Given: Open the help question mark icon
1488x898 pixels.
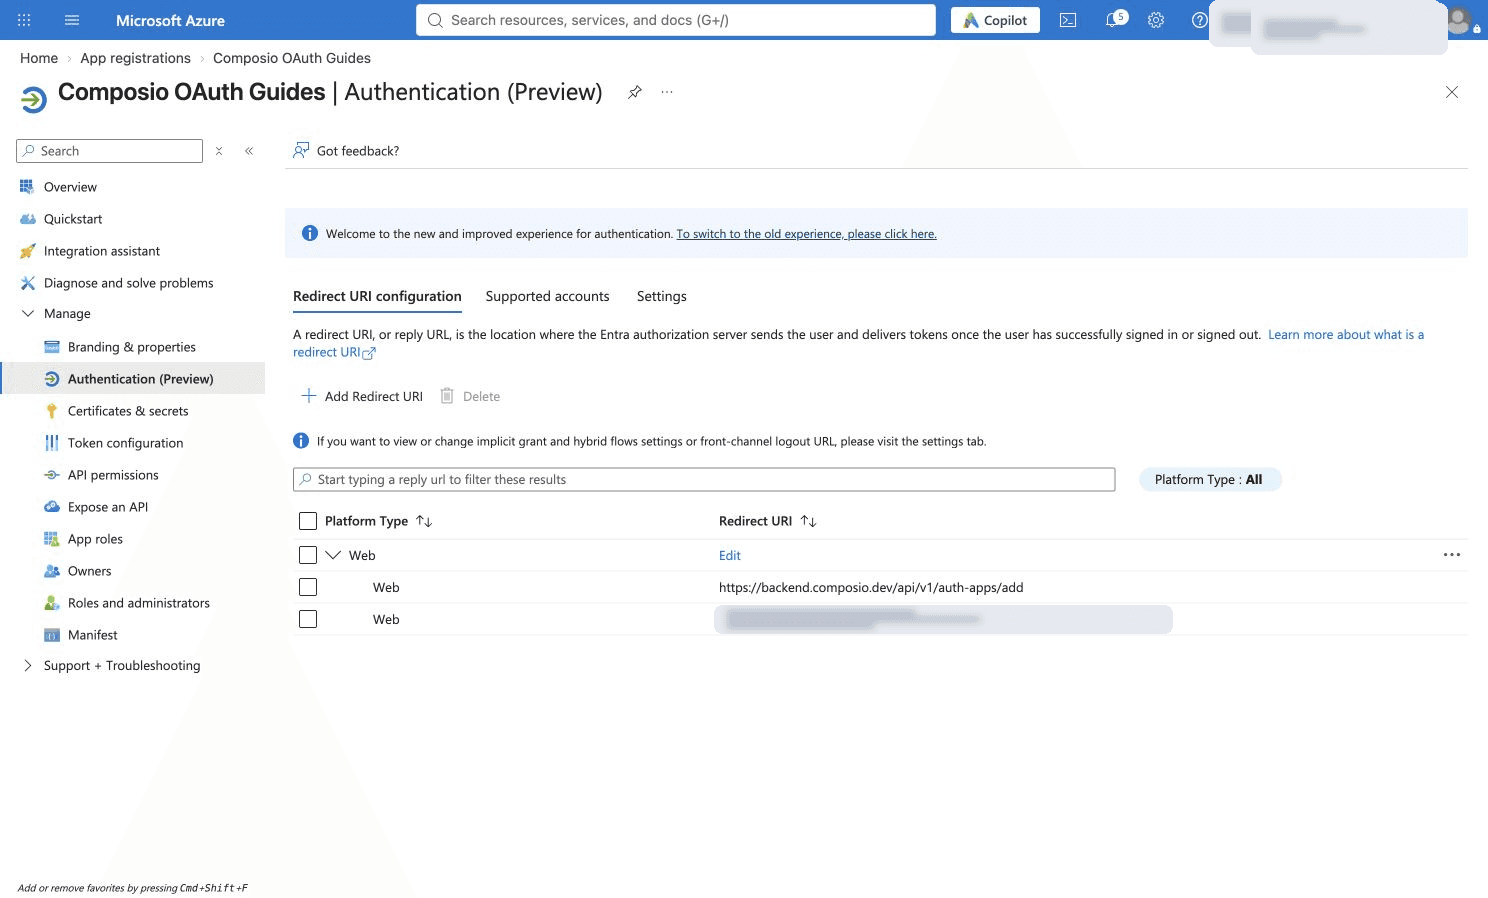Looking at the screenshot, I should [1199, 20].
